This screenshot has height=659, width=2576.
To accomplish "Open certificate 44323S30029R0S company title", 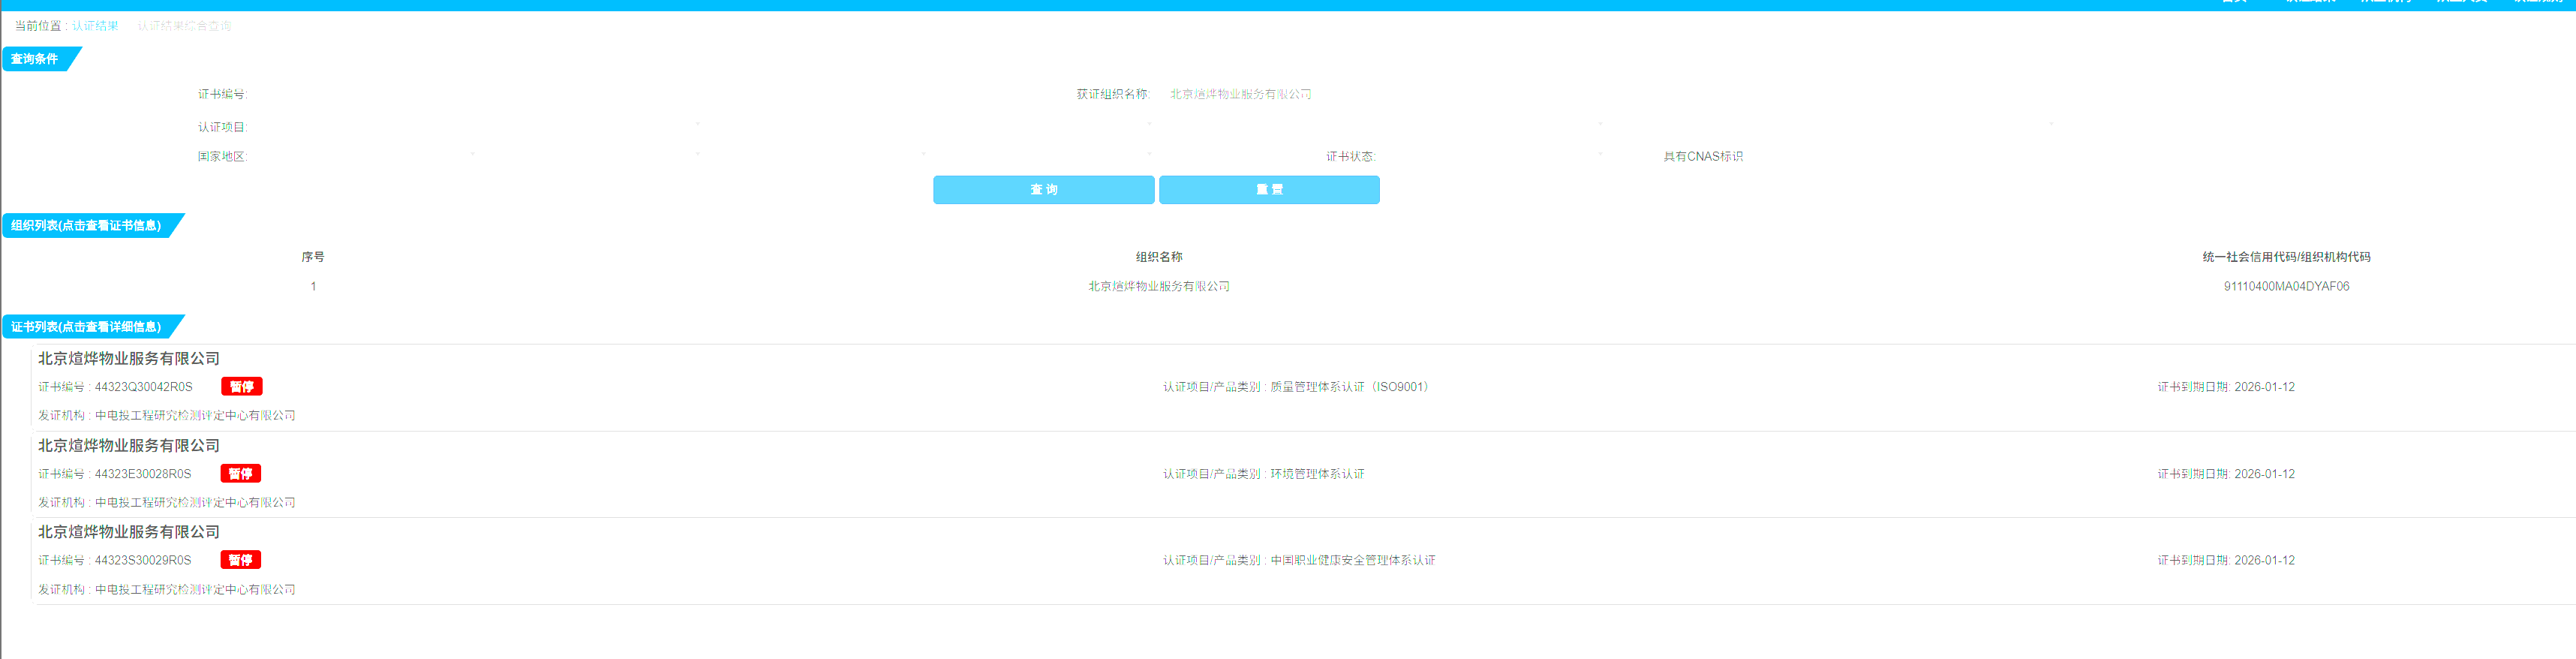I will coord(129,532).
